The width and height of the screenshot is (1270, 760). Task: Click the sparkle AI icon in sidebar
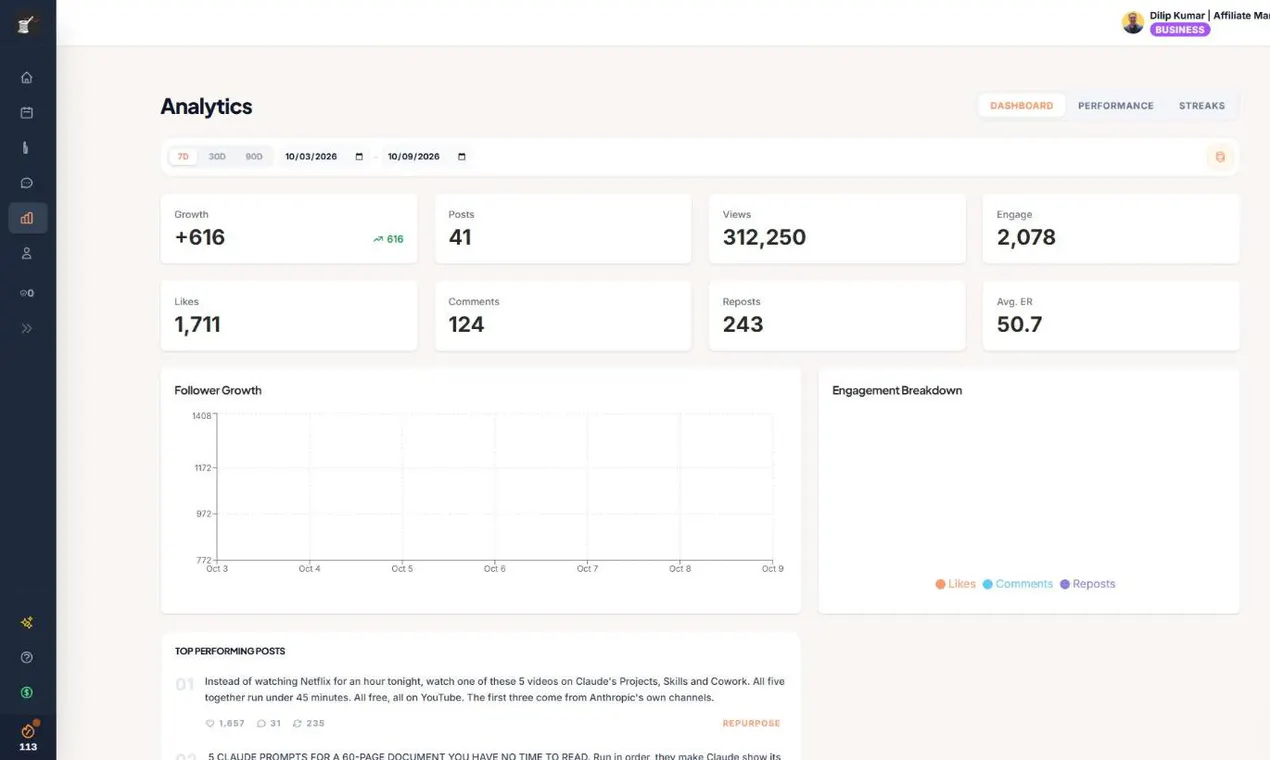point(27,622)
